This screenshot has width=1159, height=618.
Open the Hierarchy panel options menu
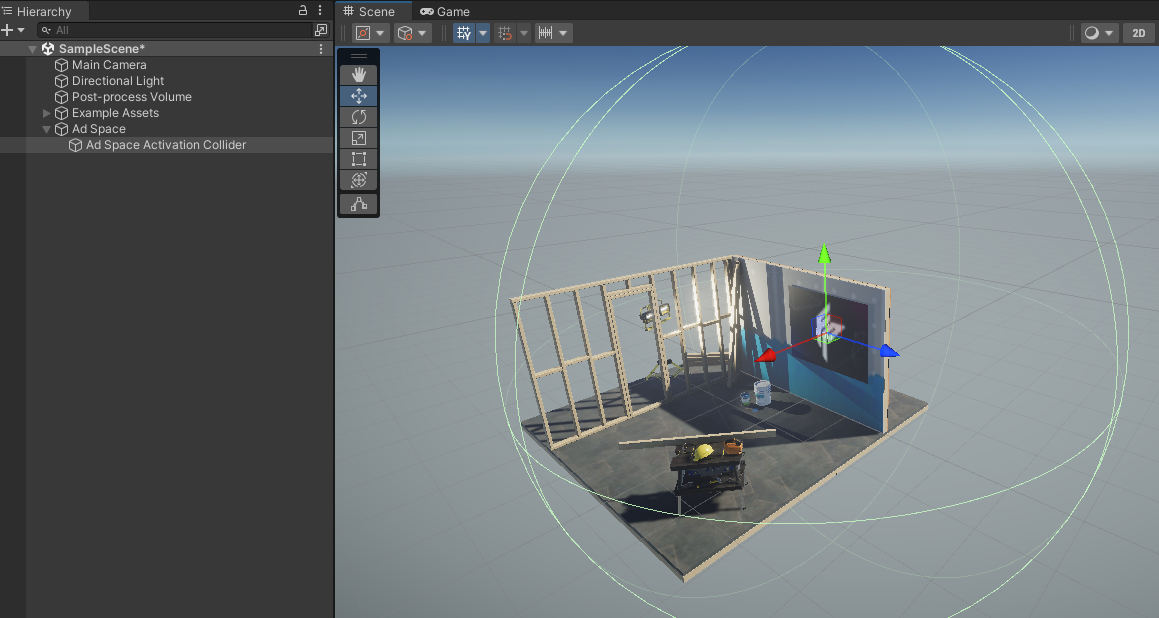(x=320, y=10)
